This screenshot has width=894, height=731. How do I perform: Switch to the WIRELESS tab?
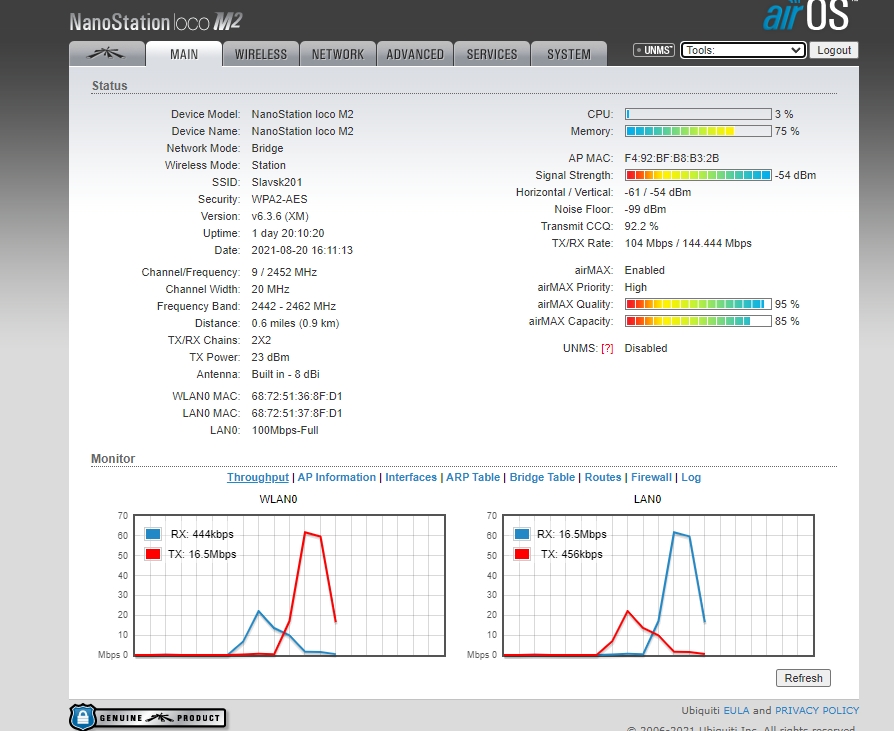coord(261,54)
